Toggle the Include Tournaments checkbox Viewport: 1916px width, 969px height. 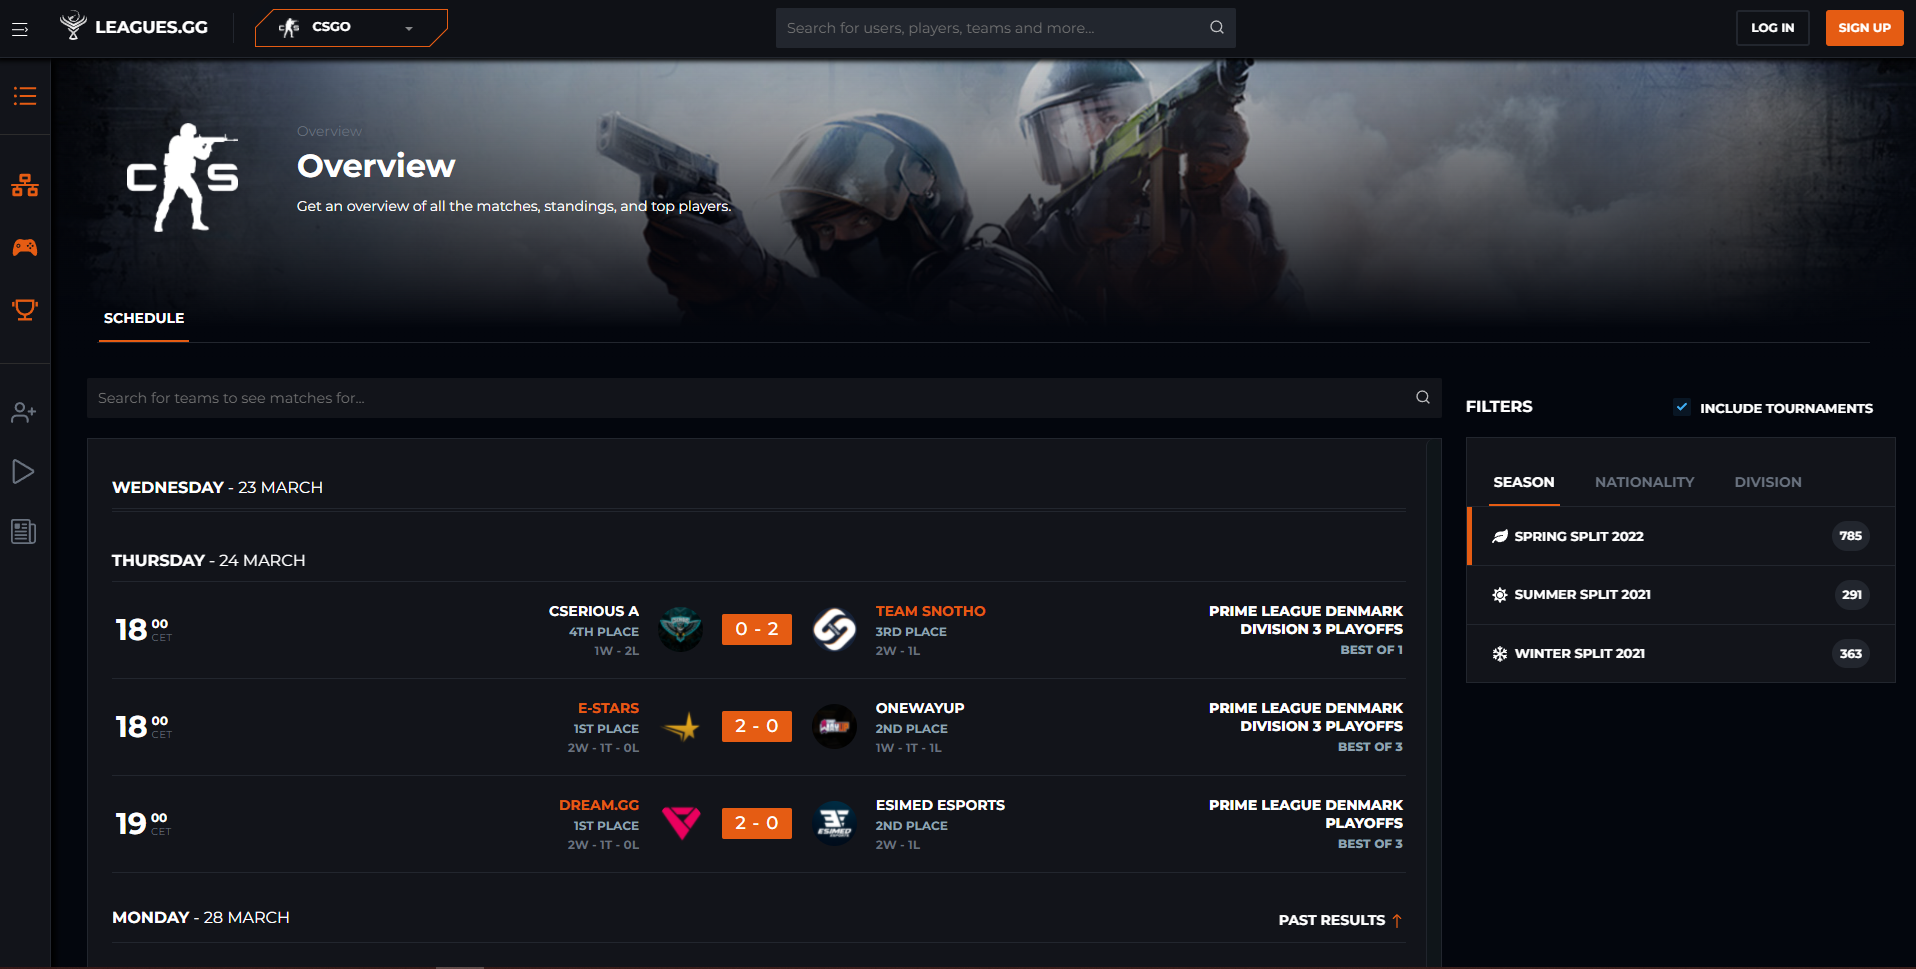(x=1682, y=407)
